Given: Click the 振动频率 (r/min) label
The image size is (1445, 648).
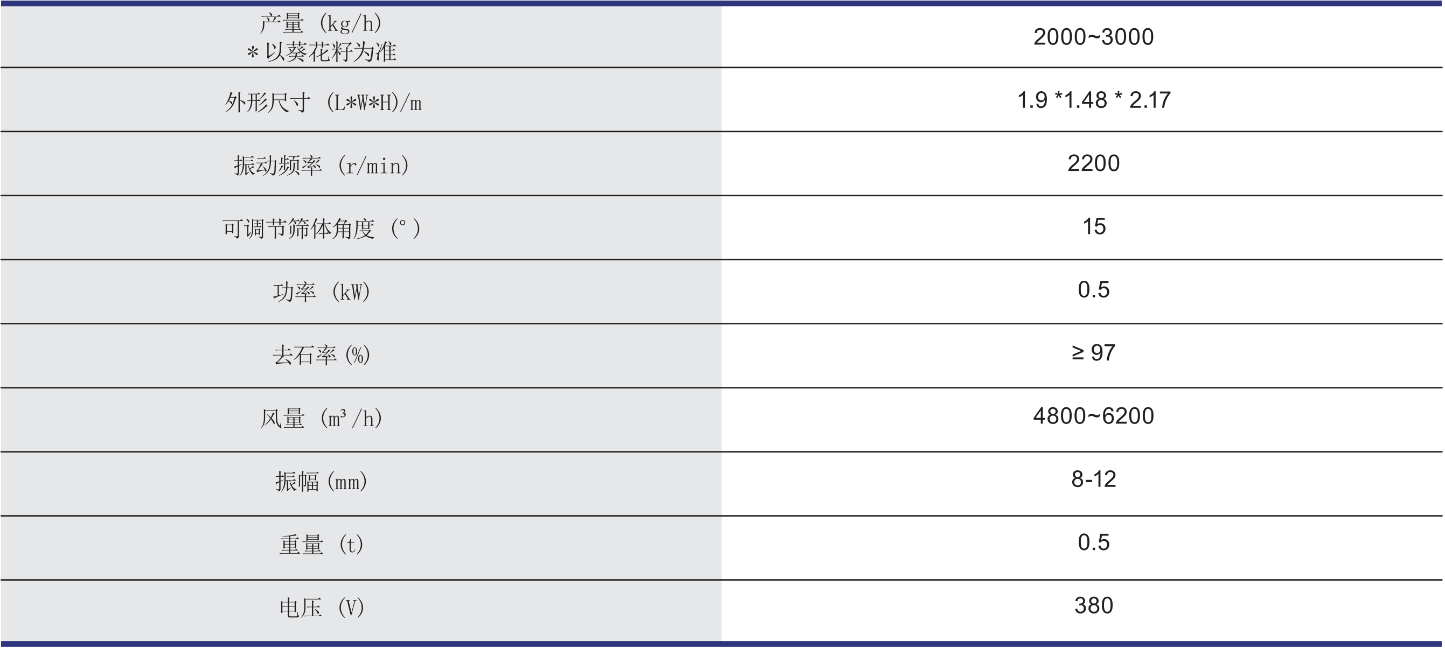Looking at the screenshot, I should click(x=321, y=166).
